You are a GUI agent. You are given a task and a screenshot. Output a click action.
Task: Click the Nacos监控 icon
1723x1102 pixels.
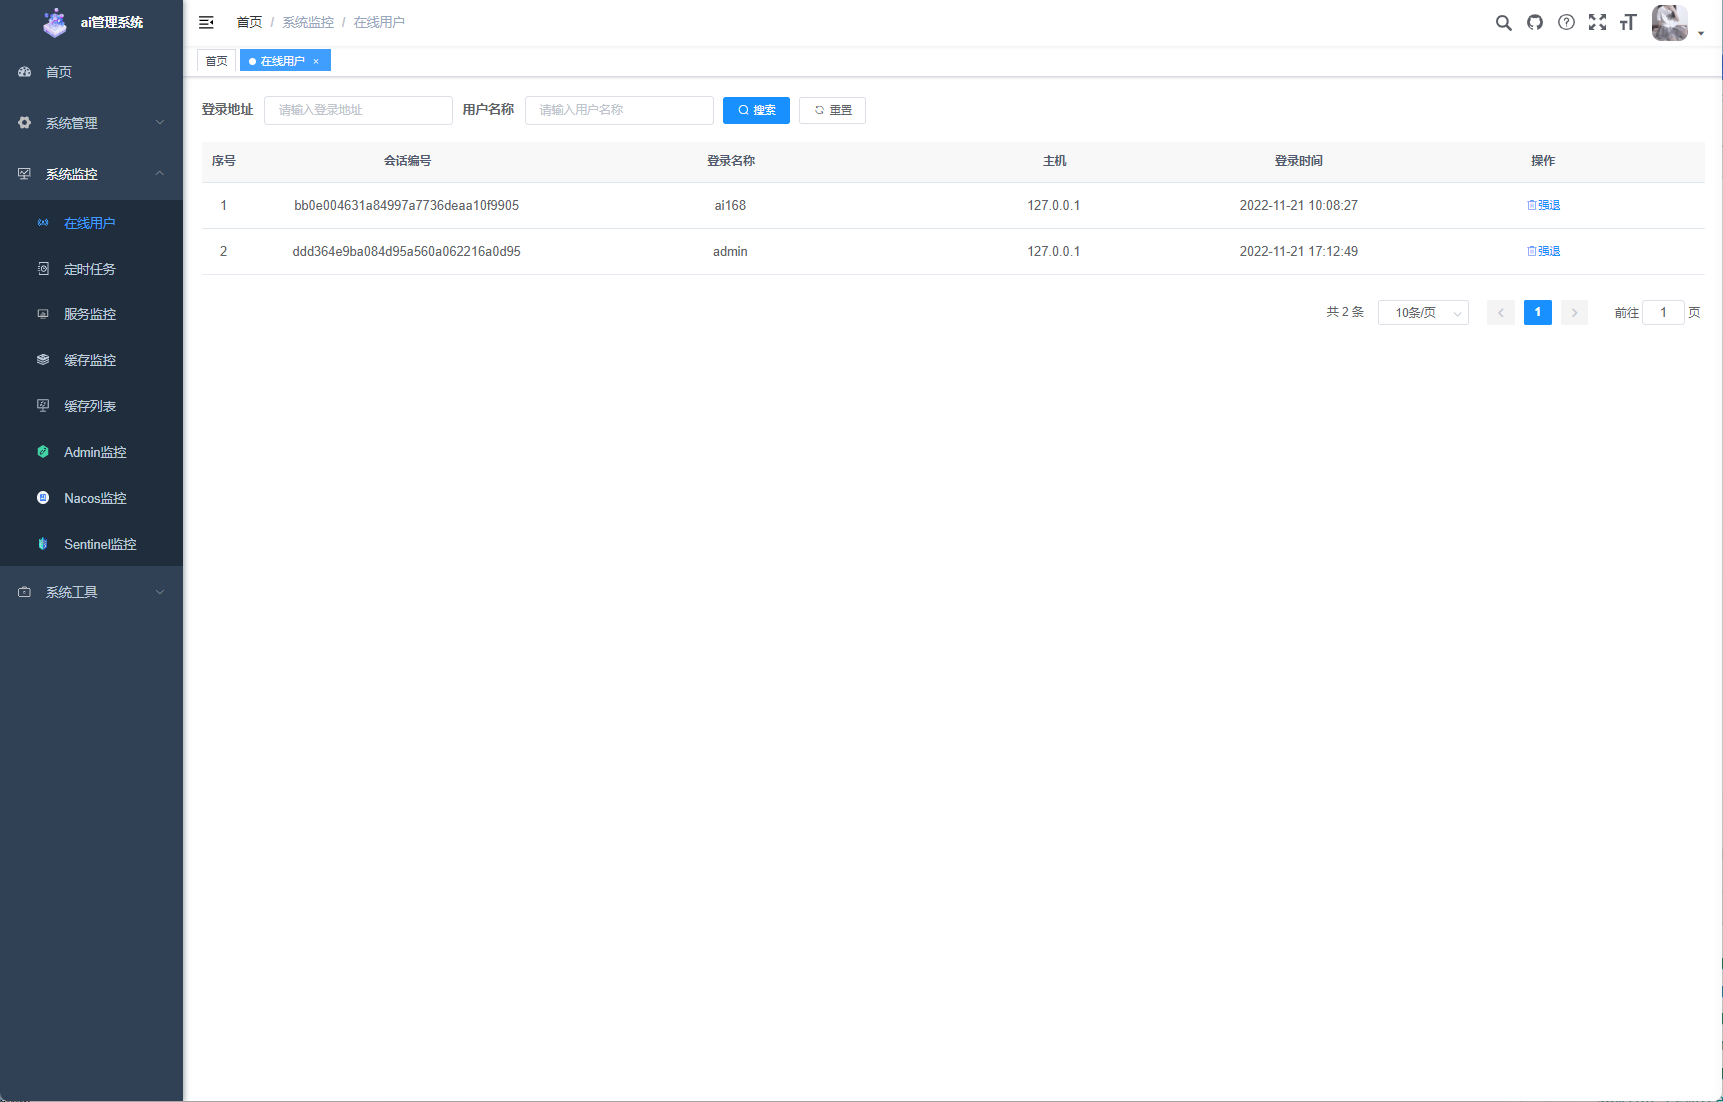click(x=43, y=498)
